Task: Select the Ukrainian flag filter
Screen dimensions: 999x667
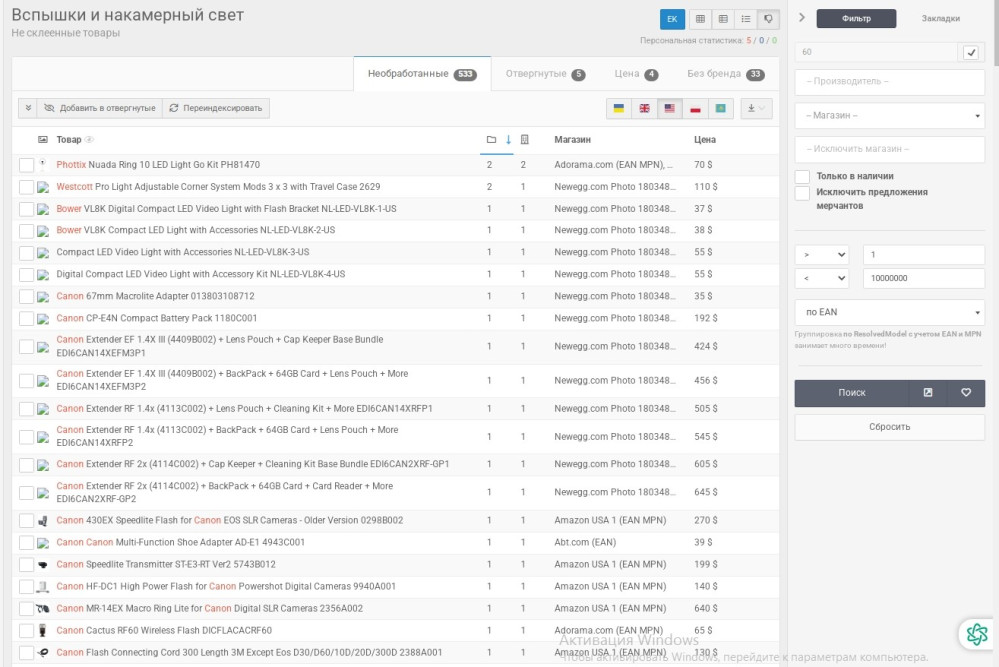Action: coord(619,108)
